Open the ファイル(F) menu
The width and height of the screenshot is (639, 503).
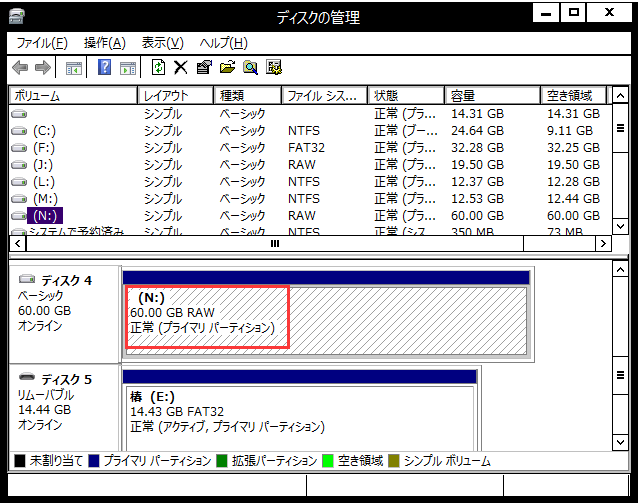click(x=42, y=43)
